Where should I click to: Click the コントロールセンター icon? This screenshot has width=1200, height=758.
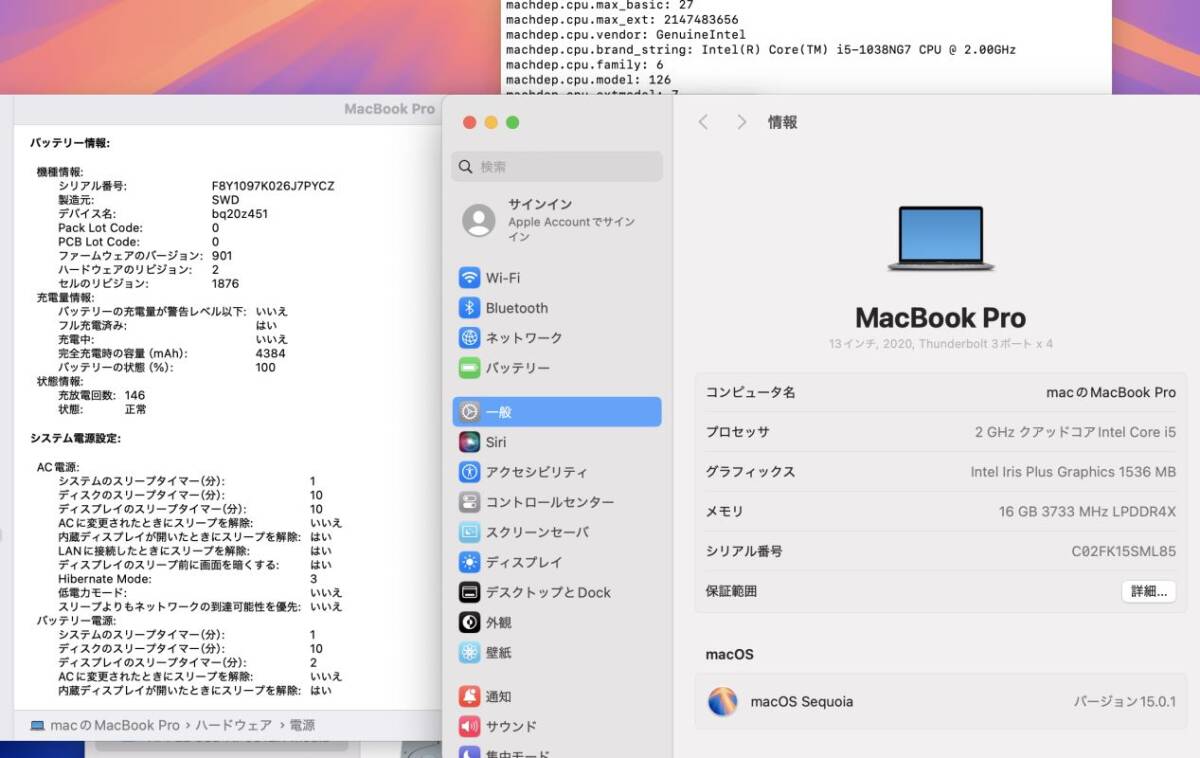click(469, 502)
